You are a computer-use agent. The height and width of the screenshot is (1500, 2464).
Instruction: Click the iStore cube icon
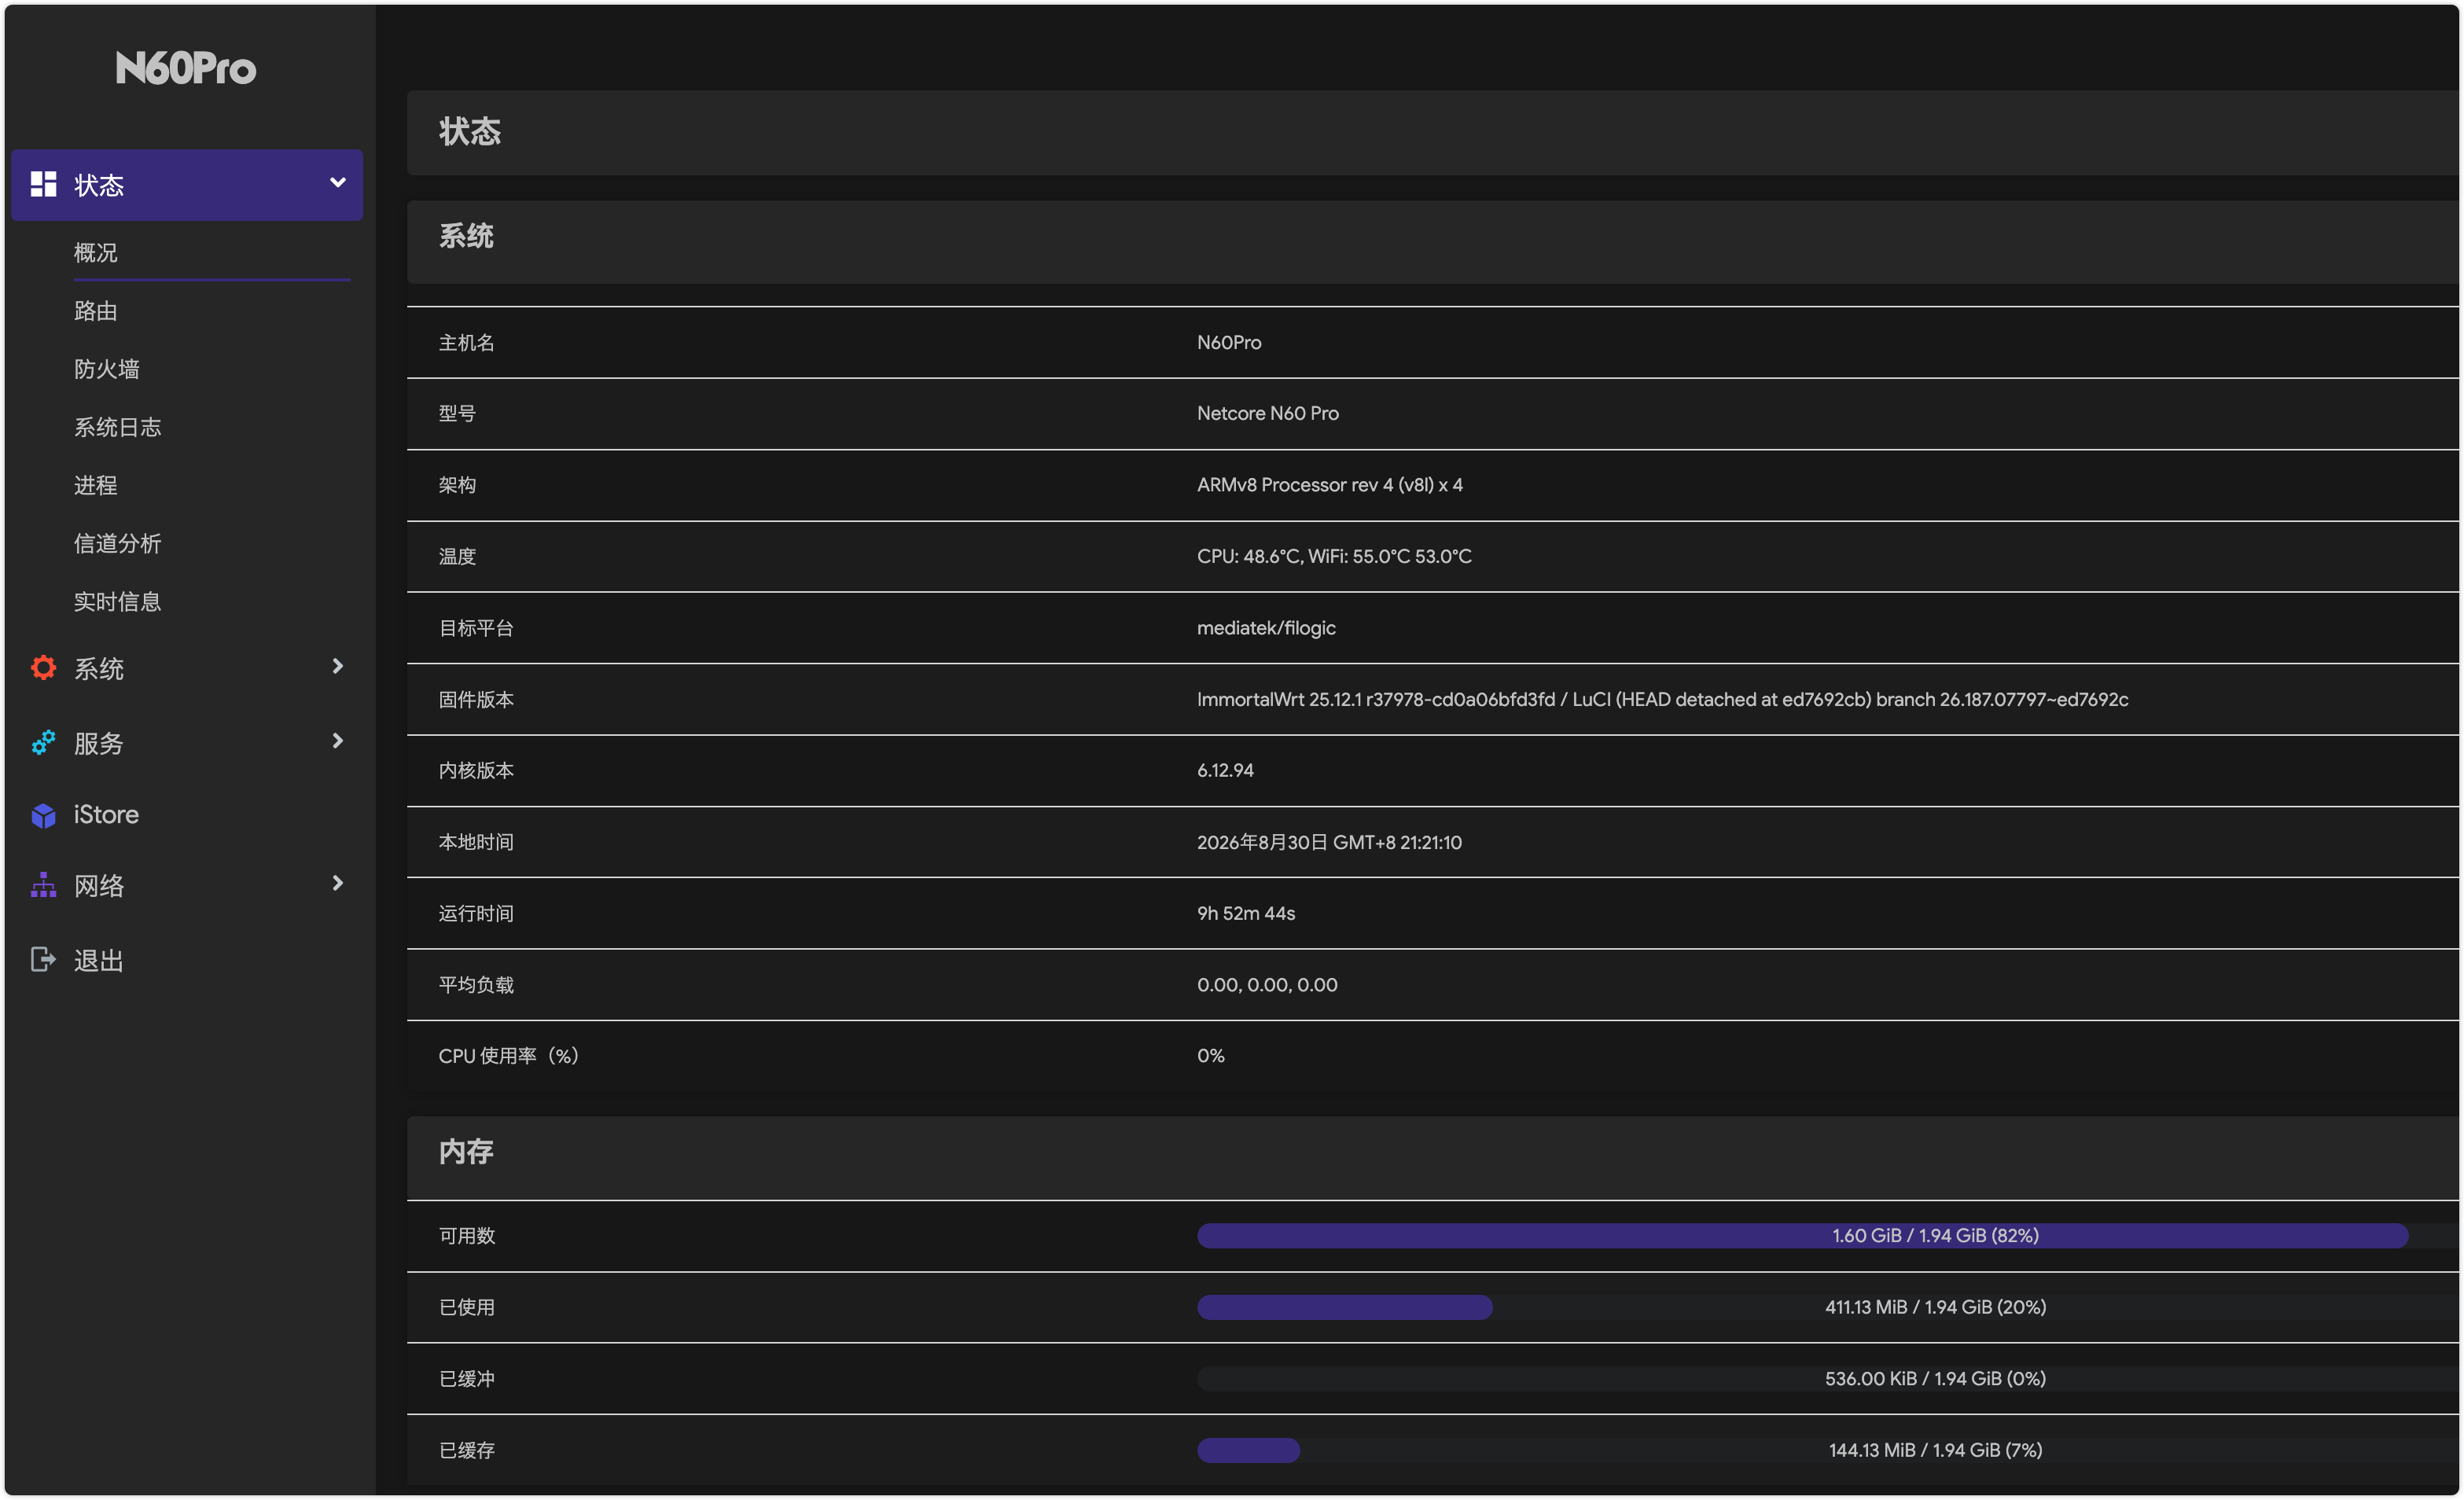(43, 815)
